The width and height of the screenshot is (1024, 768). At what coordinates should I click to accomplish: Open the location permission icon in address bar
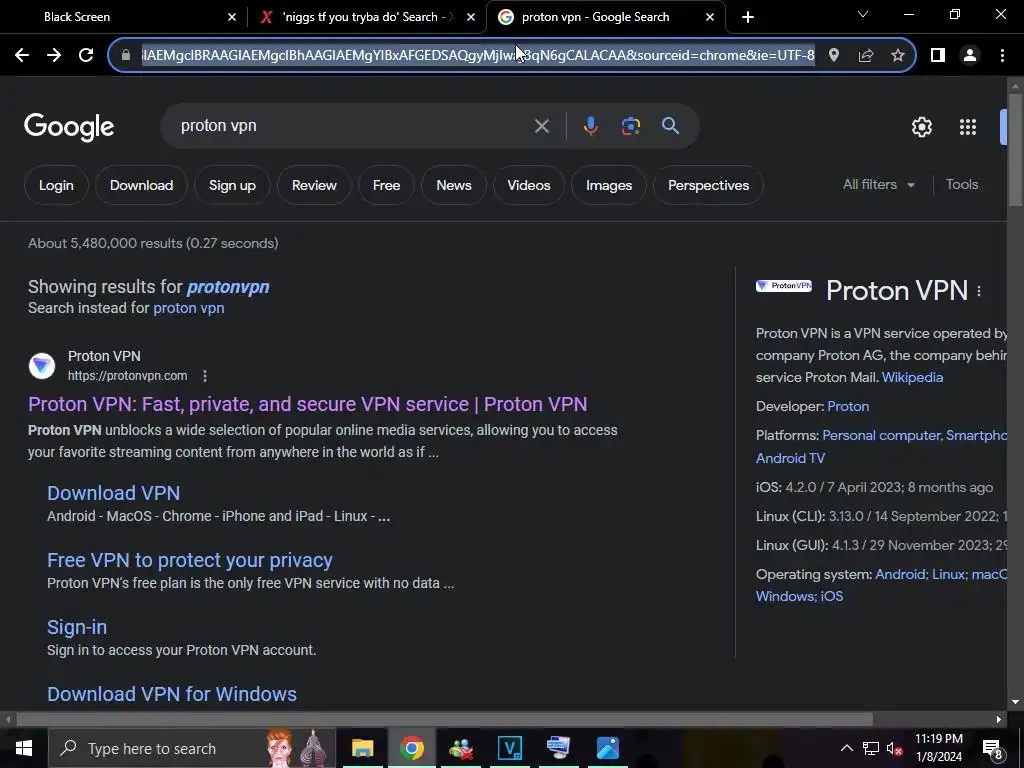pyautogui.click(x=833, y=56)
